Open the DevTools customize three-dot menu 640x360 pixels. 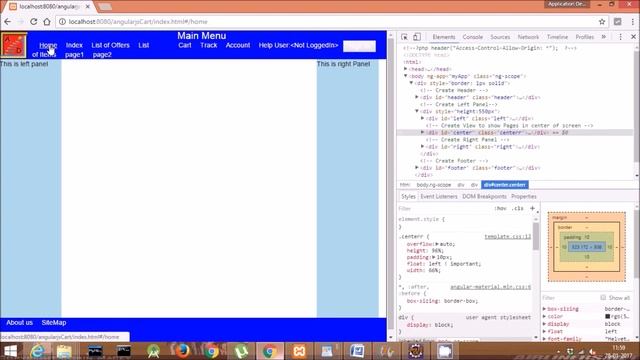point(620,37)
